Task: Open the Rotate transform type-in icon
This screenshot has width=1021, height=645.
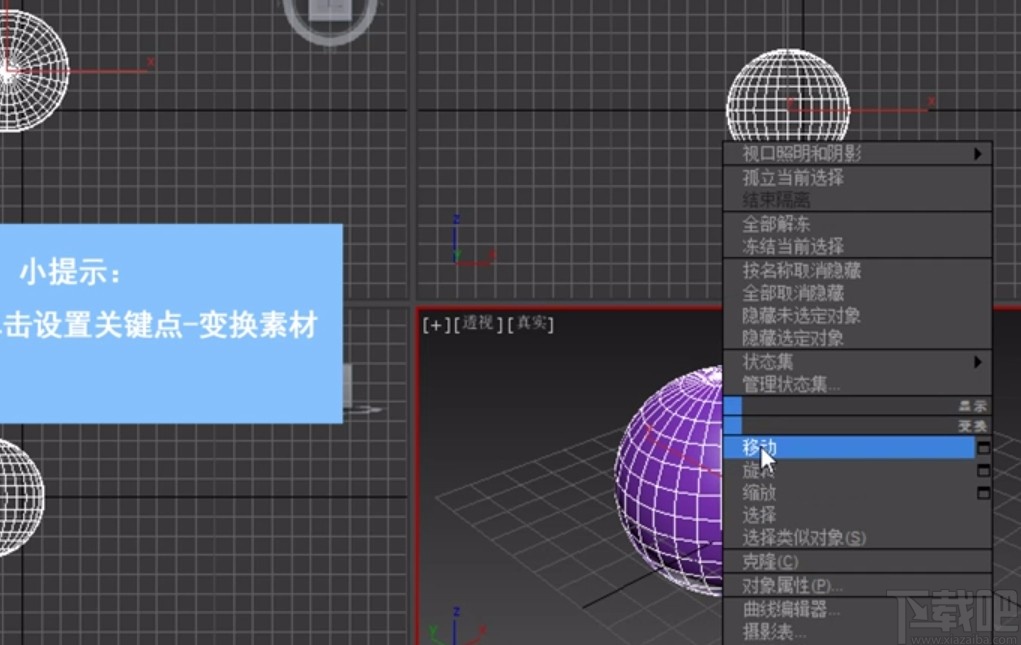Action: (x=982, y=470)
